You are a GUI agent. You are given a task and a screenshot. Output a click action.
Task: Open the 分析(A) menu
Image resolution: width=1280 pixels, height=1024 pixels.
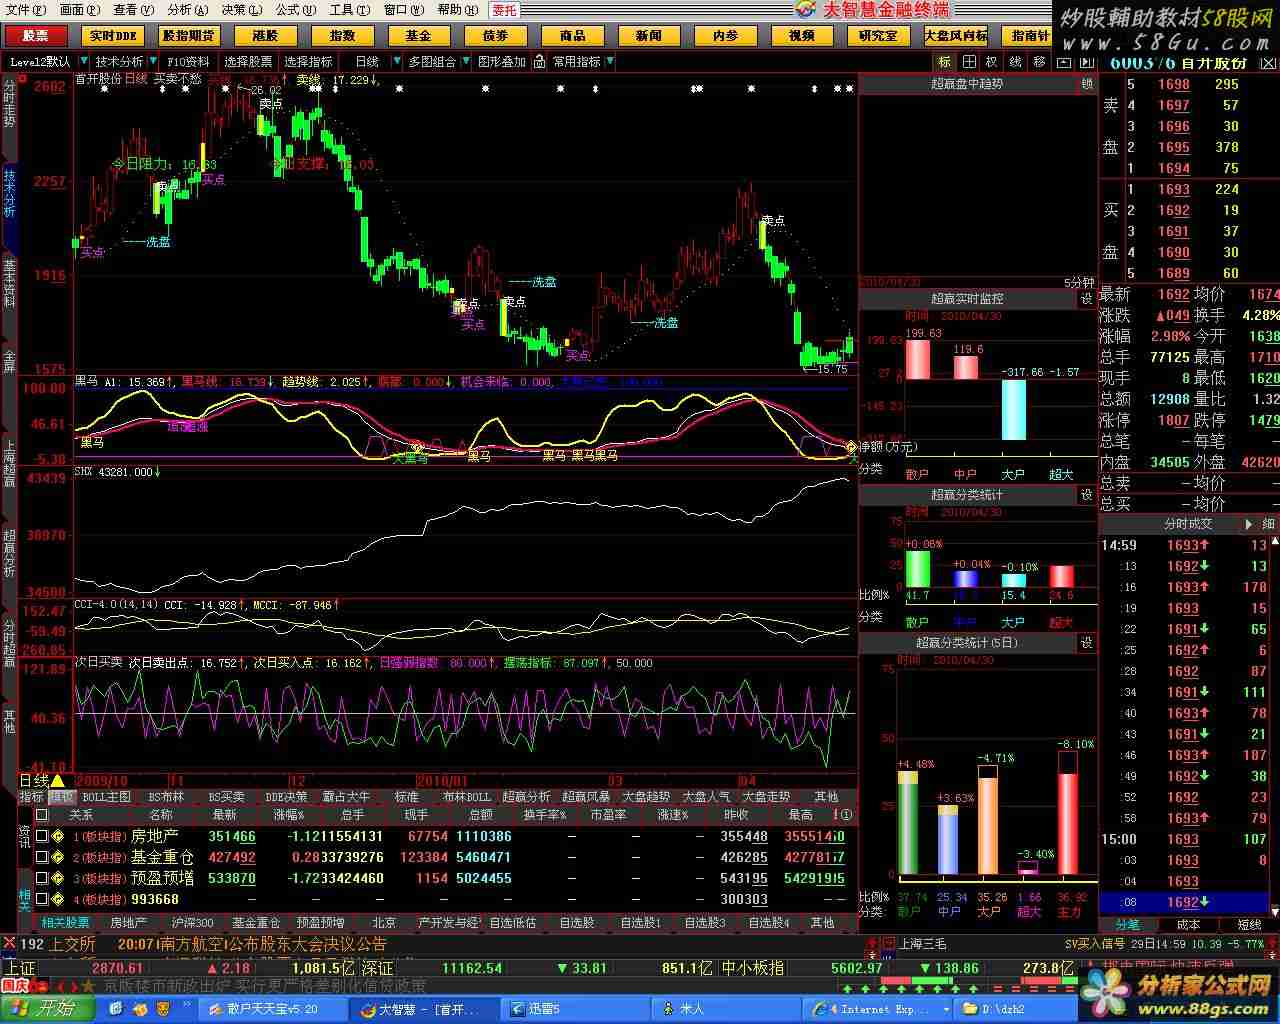coord(188,10)
